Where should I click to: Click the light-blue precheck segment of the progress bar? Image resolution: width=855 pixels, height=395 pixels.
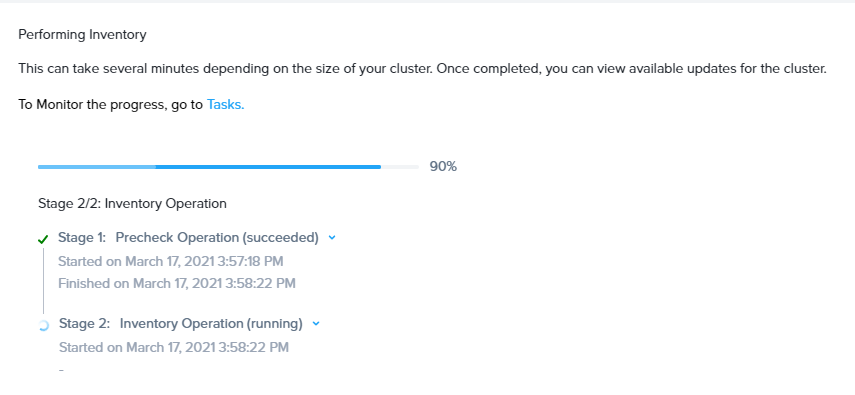coord(97,166)
